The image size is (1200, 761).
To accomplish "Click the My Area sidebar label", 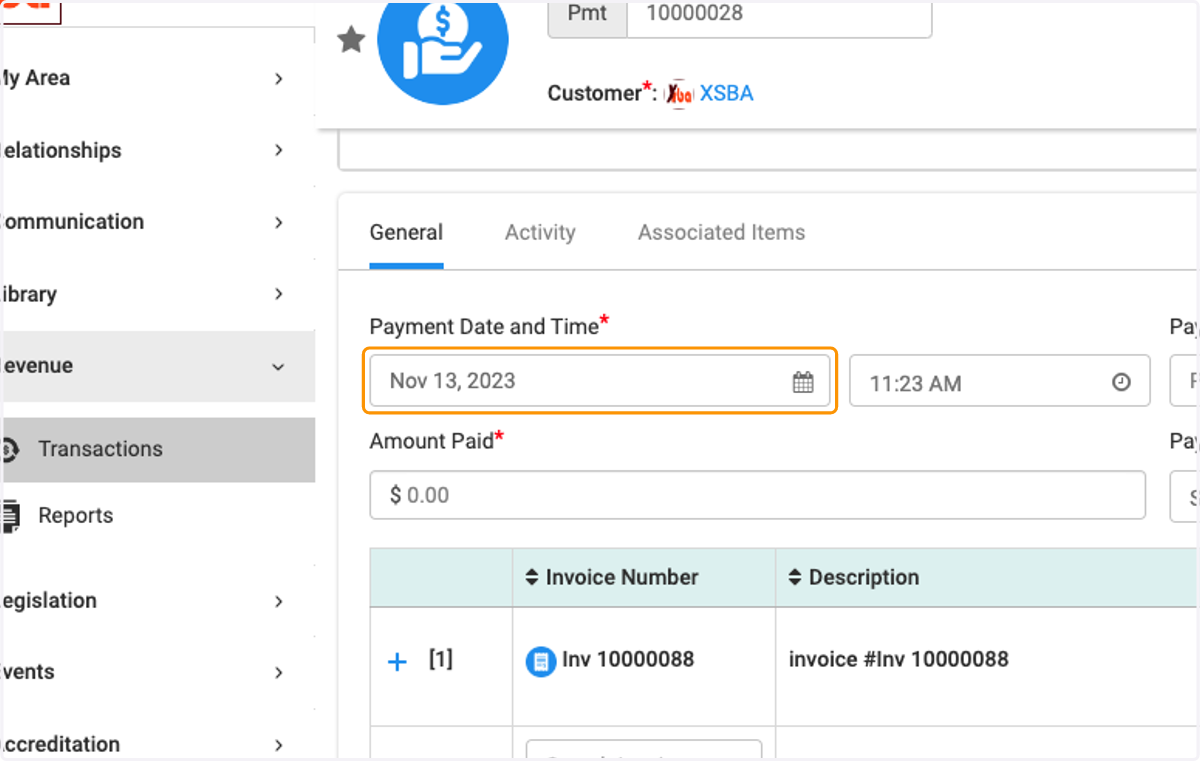I will (34, 78).
